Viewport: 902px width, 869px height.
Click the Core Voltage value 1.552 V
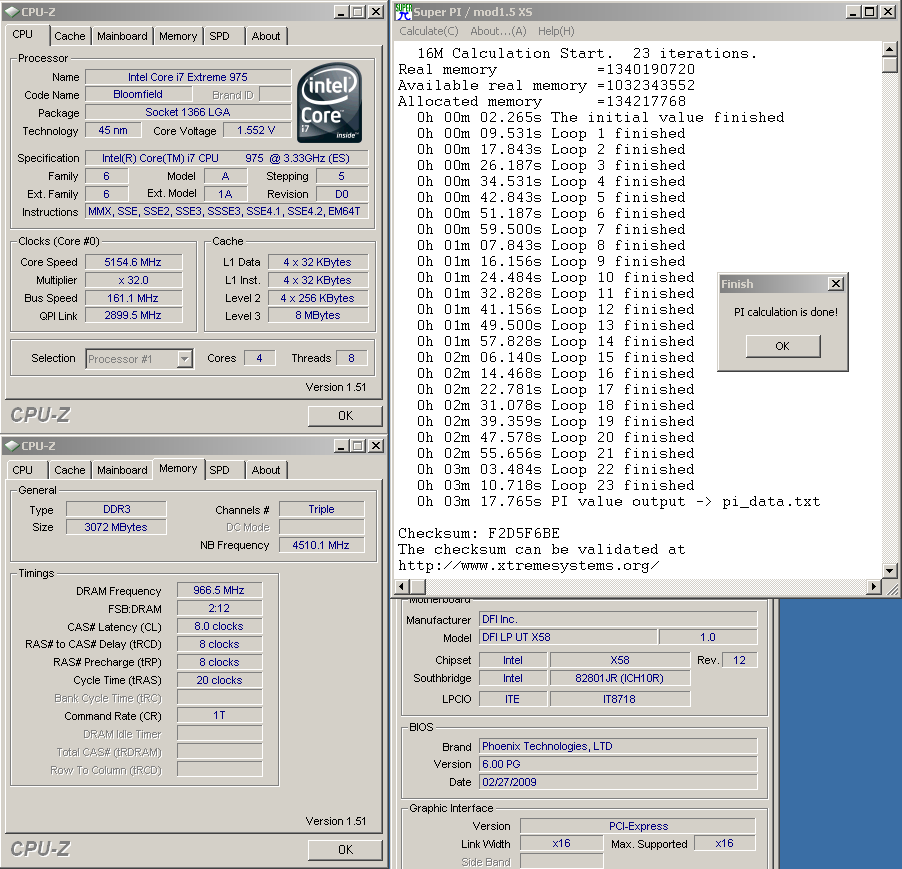point(256,131)
